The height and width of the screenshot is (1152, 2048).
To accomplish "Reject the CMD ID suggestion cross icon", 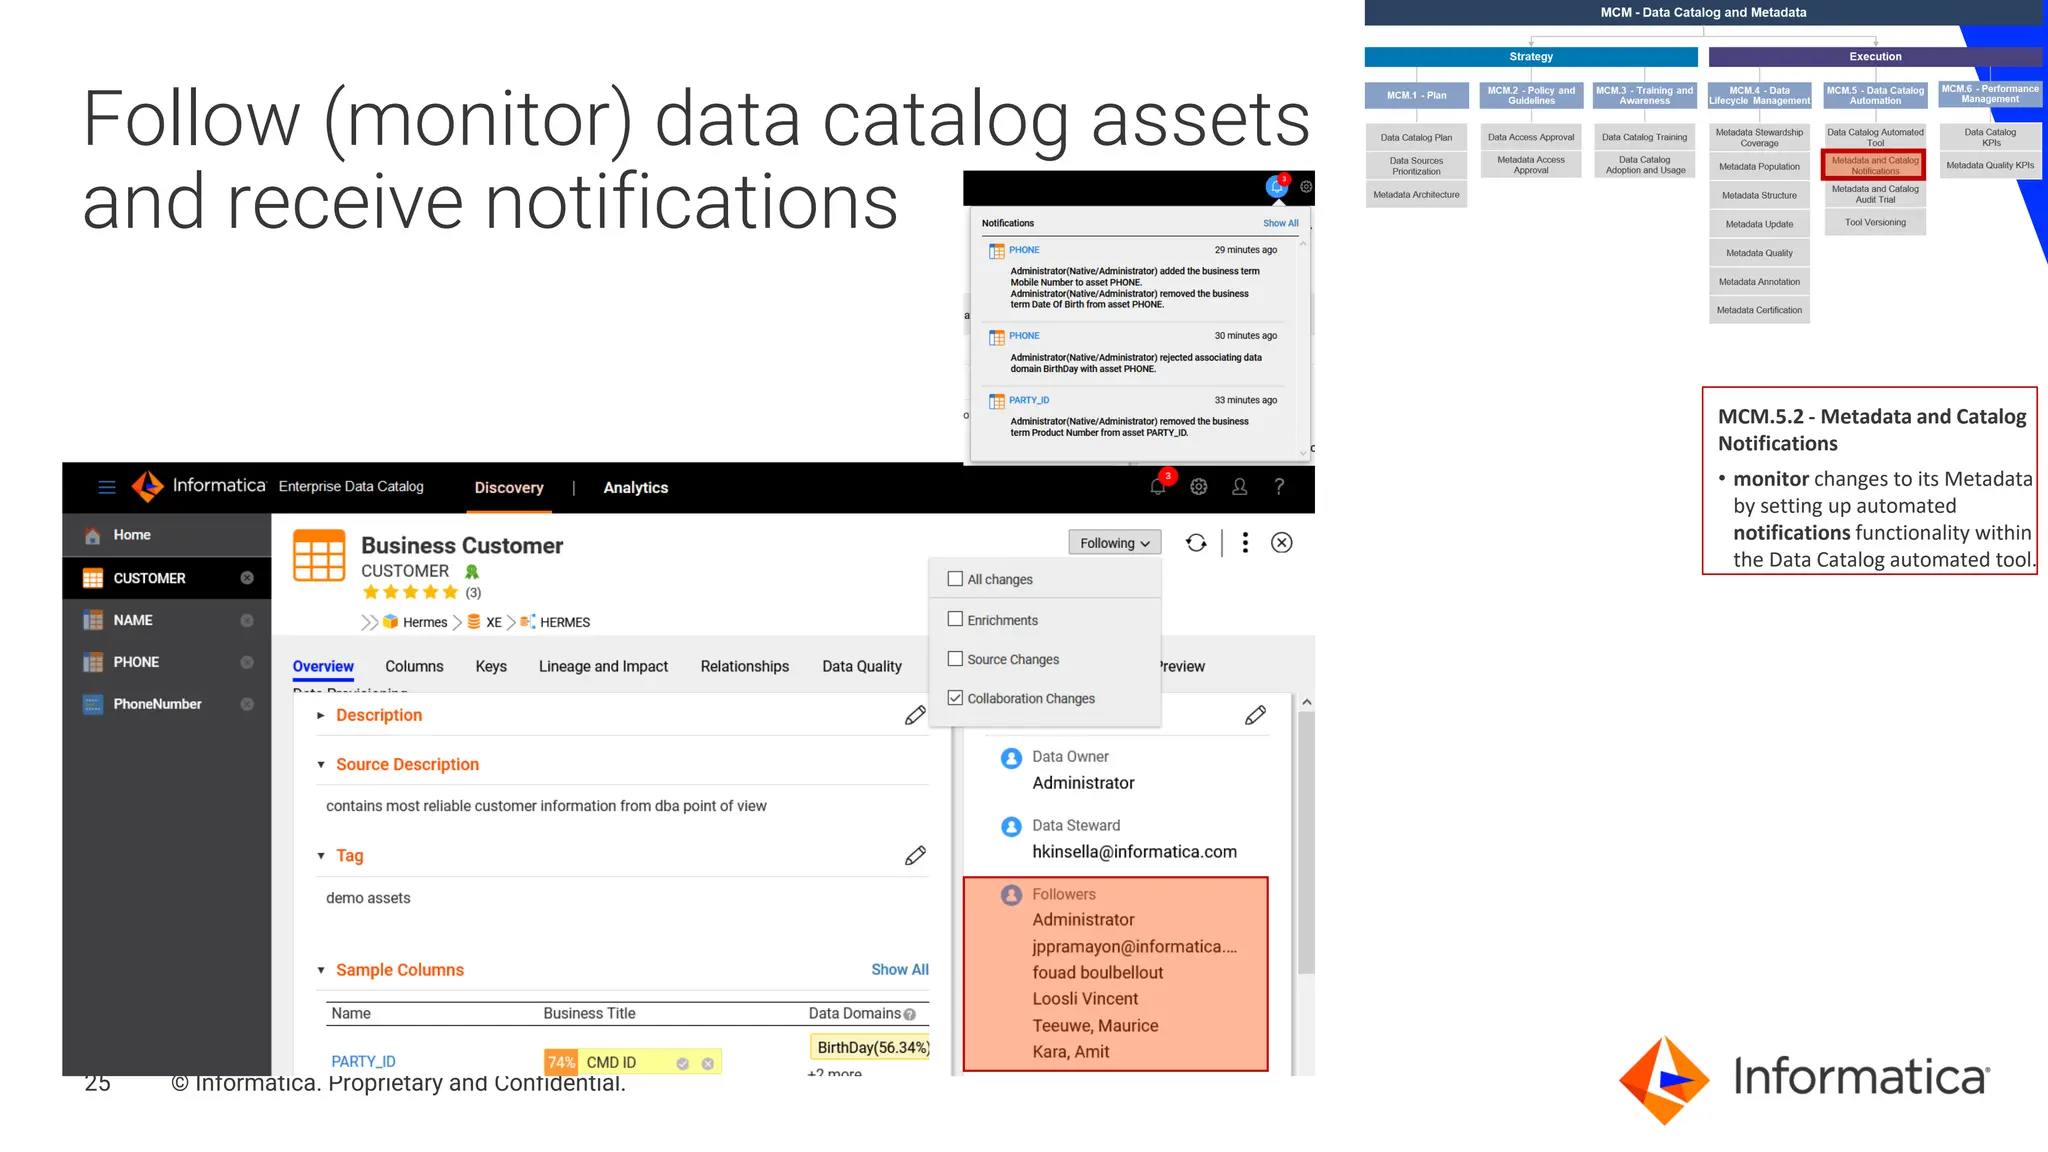I will (x=708, y=1064).
